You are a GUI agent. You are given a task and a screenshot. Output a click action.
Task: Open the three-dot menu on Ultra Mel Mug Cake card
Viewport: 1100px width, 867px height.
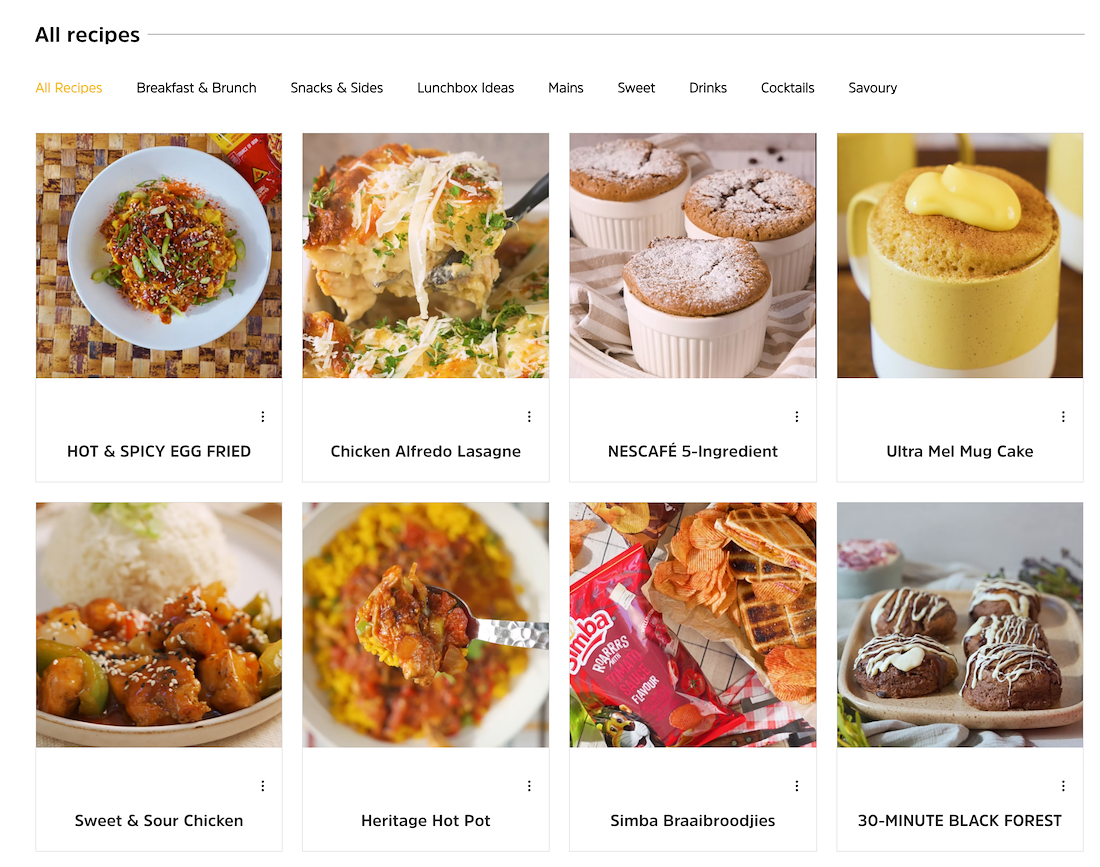(1064, 417)
